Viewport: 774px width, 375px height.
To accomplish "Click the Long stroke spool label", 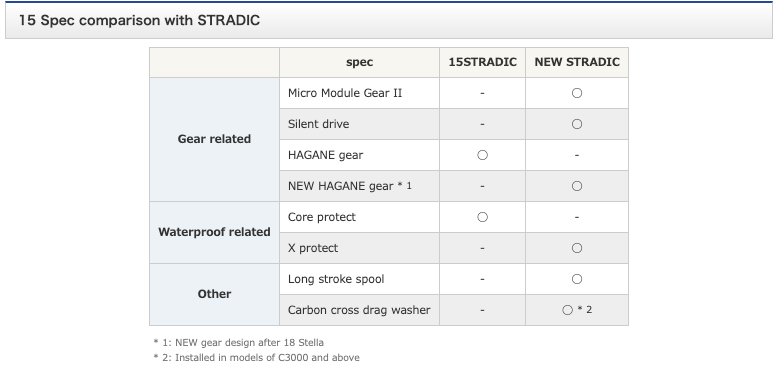I will pyautogui.click(x=336, y=279).
